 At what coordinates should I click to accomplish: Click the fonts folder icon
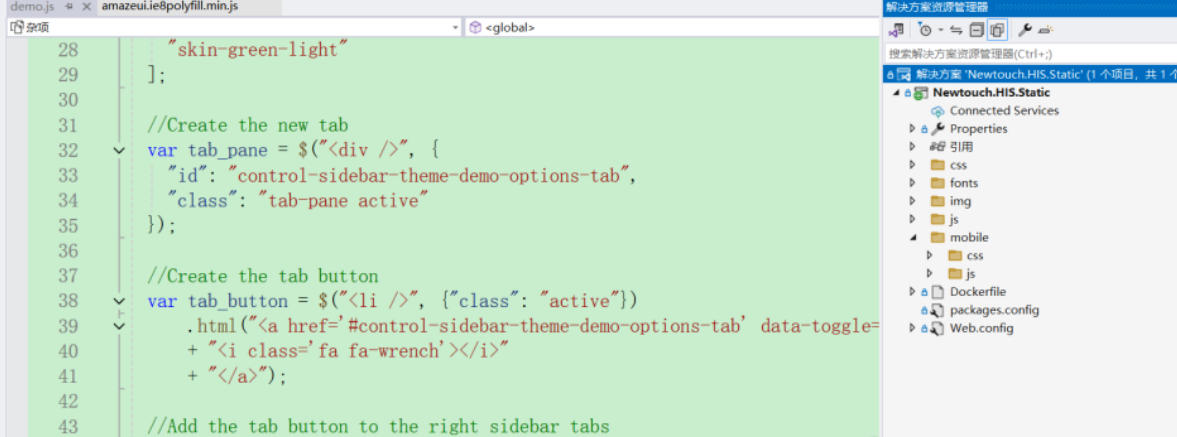pyautogui.click(x=938, y=183)
